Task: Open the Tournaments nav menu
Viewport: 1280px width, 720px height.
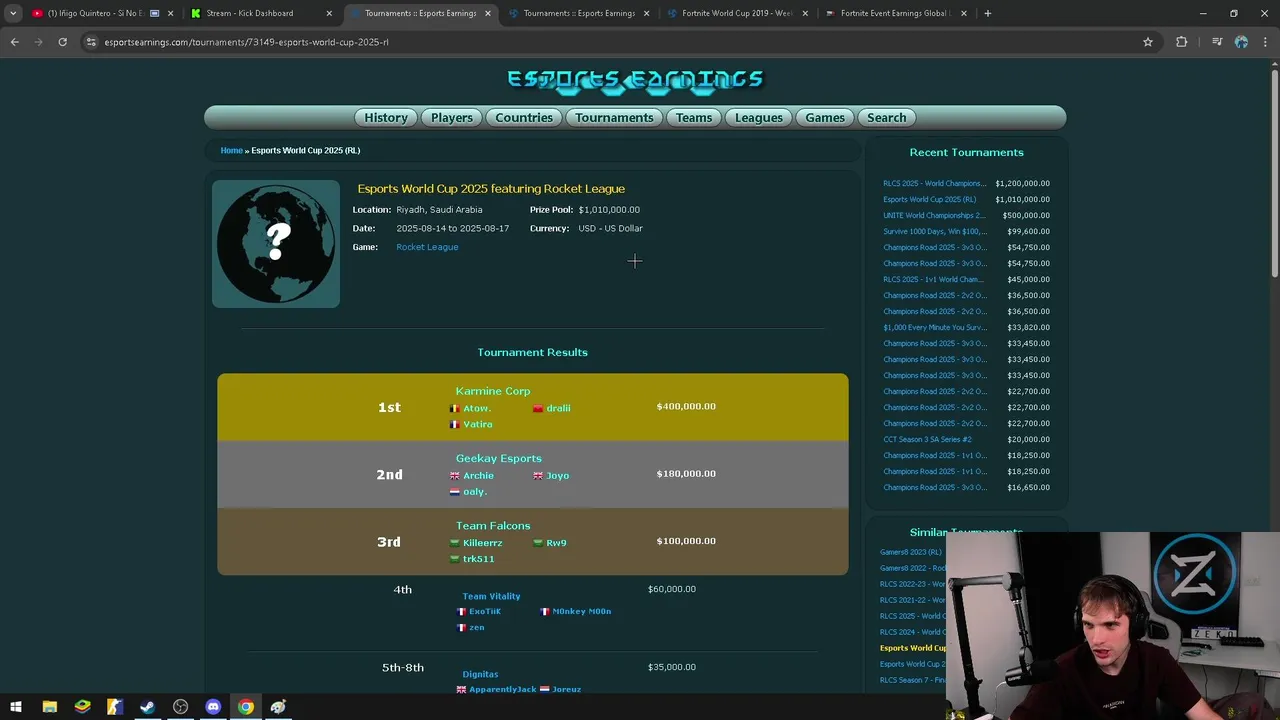Action: pos(614,118)
